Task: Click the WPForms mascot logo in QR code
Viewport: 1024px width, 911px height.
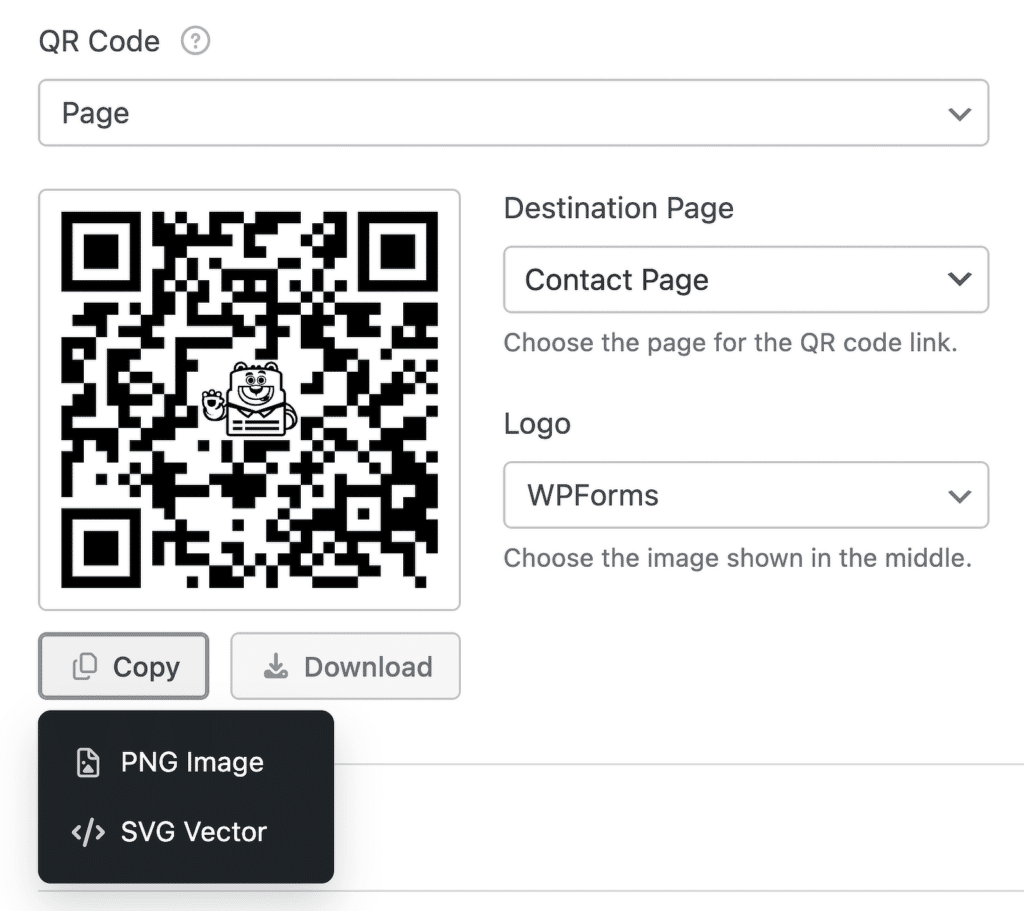Action: tap(249, 399)
